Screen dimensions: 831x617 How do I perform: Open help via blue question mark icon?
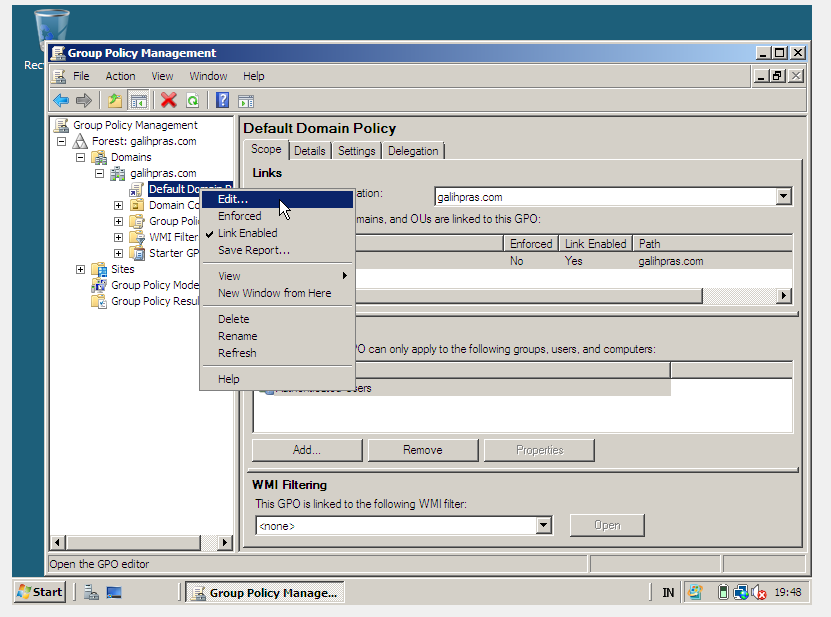tap(223, 100)
